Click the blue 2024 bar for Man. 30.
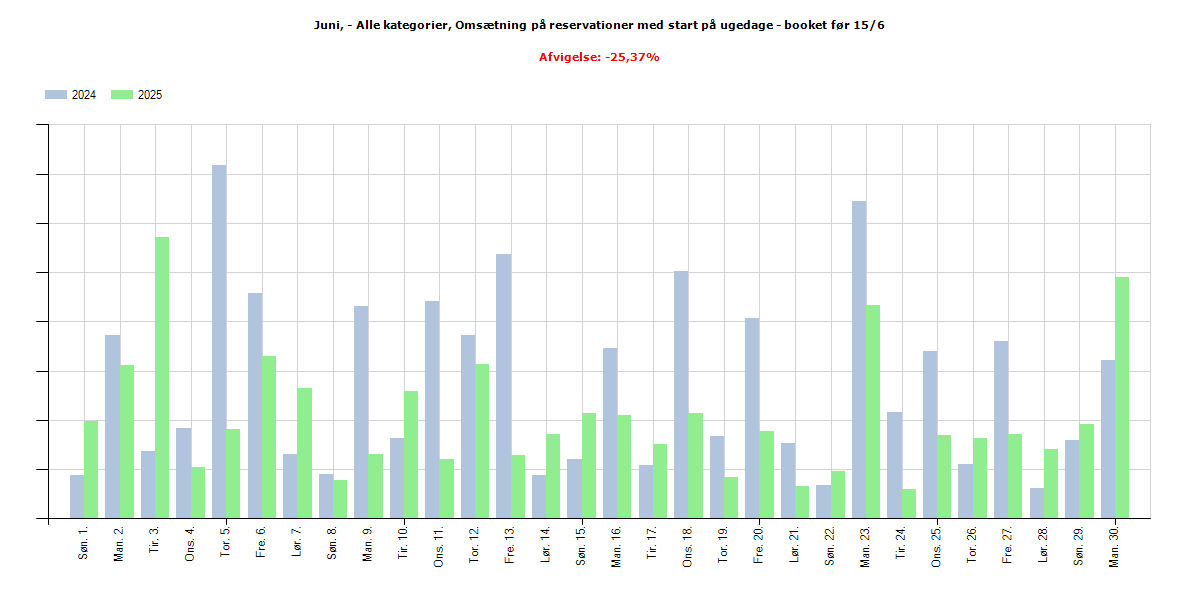The image size is (1200, 600). click(x=1107, y=439)
